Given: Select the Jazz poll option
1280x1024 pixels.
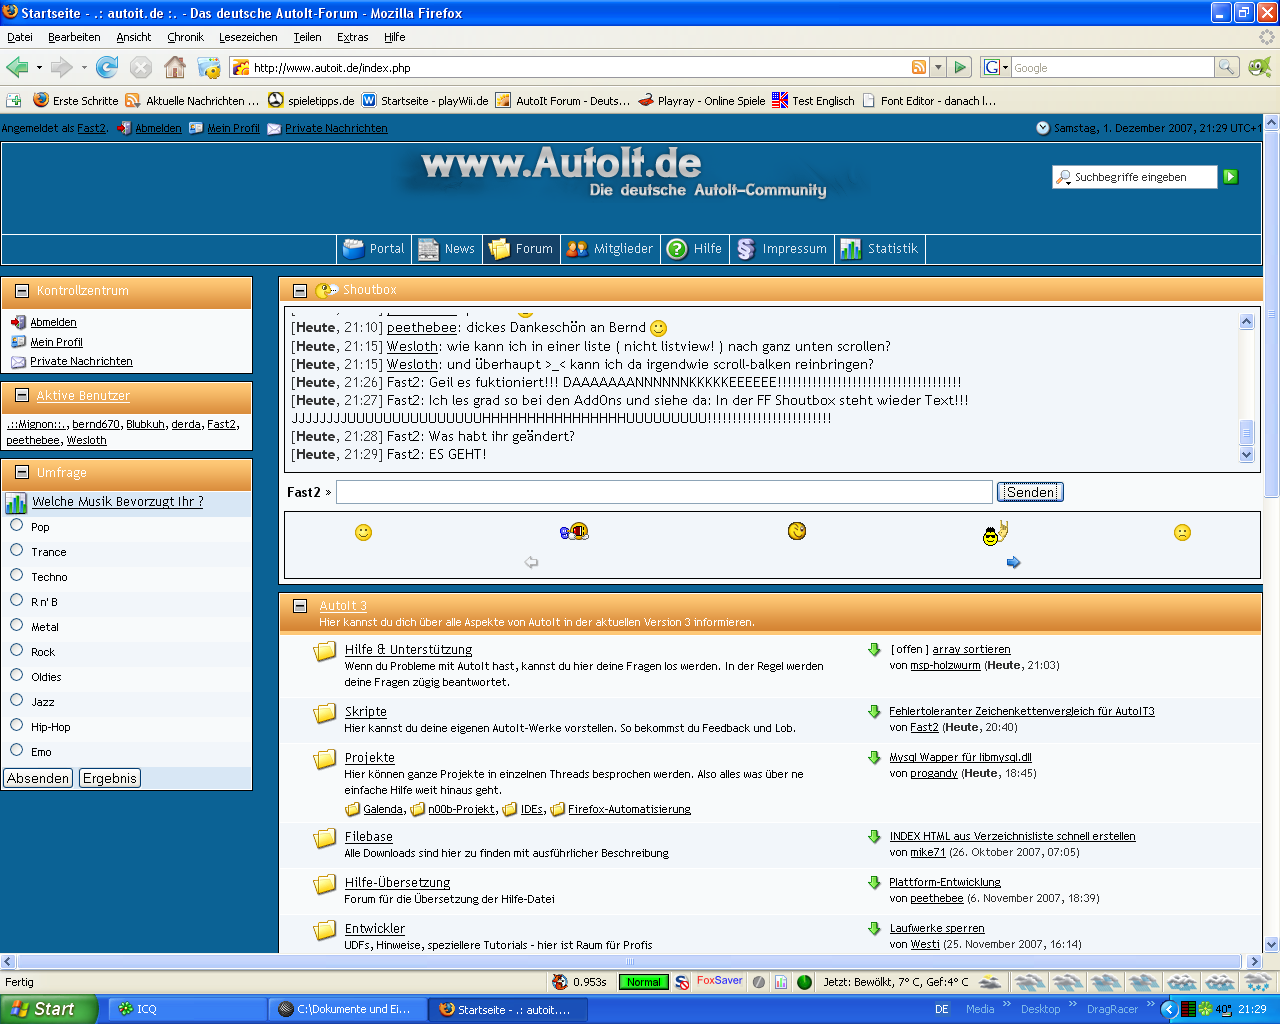Looking at the screenshot, I should point(17,700).
